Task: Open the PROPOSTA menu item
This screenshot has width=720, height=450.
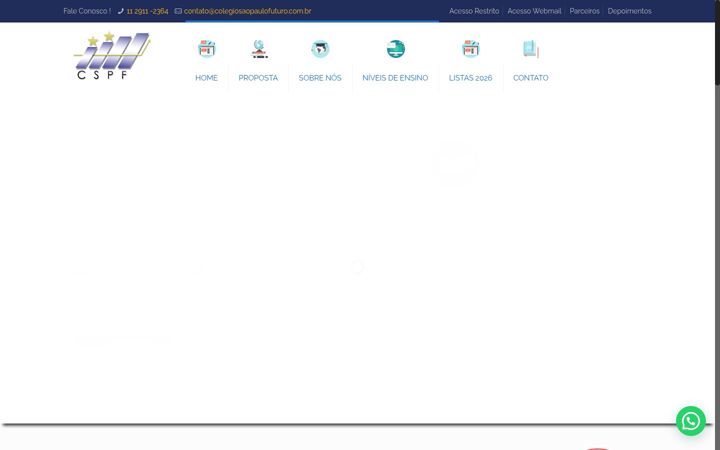Action: pos(258,78)
